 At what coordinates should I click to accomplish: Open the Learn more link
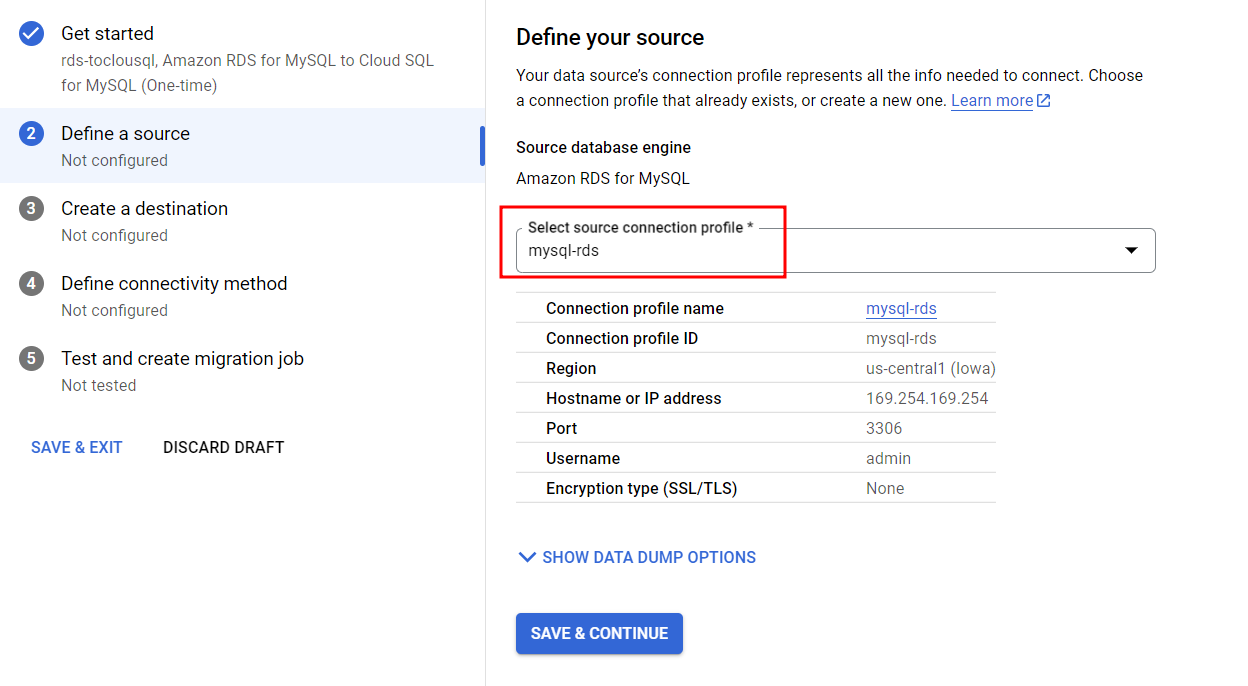point(991,101)
